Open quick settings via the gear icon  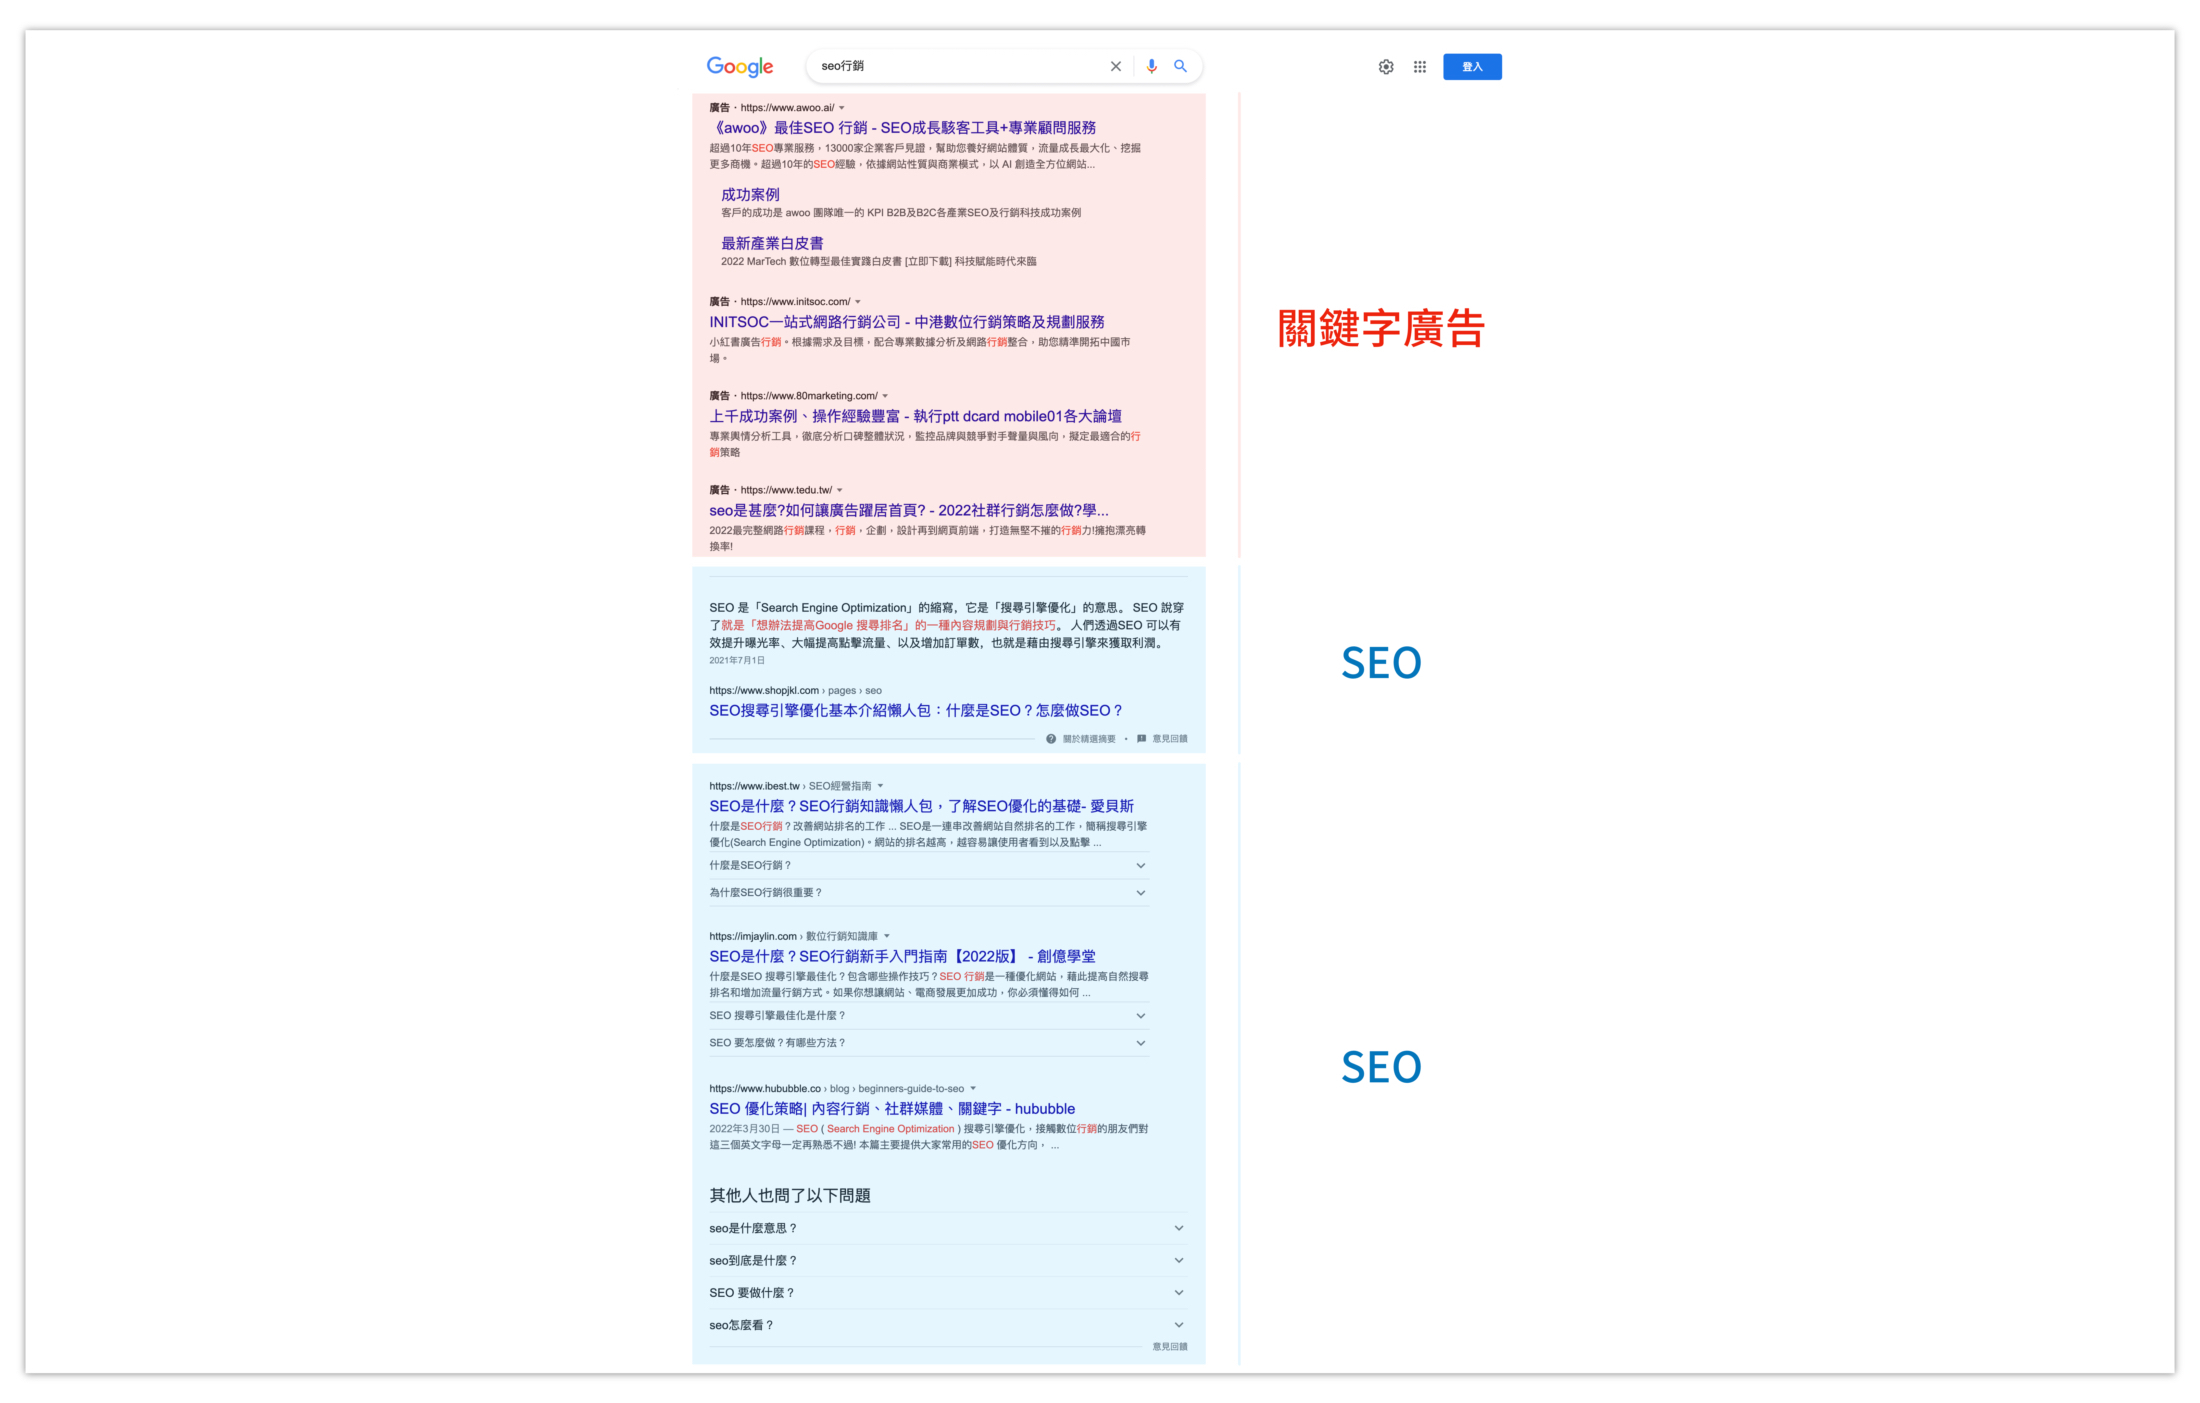coord(1385,66)
